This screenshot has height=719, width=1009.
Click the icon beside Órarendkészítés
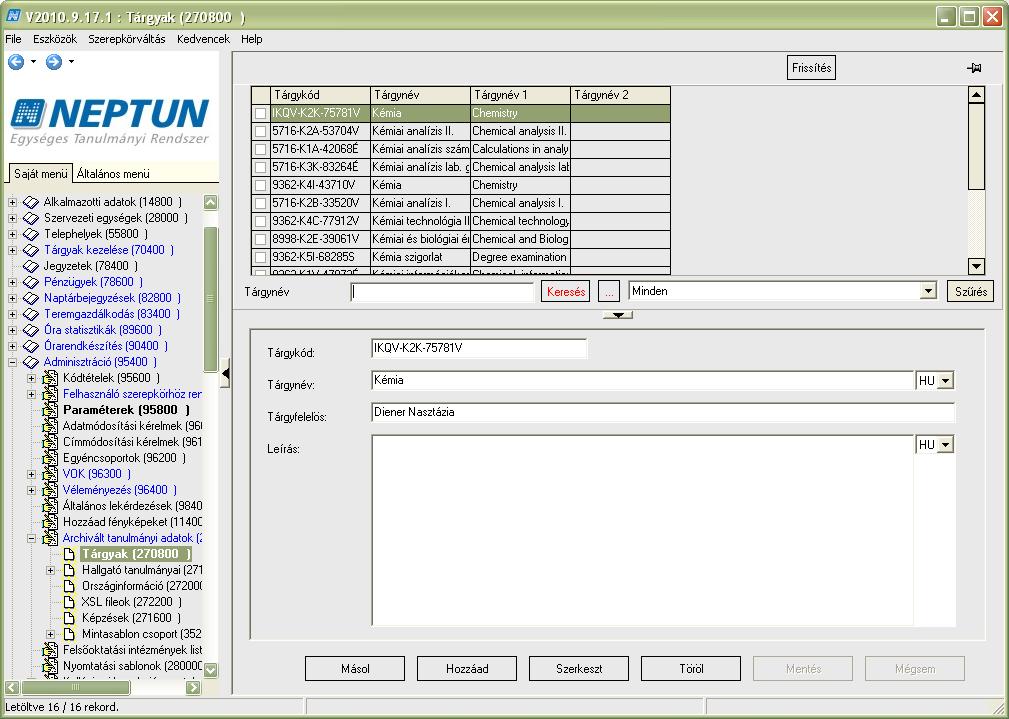[x=31, y=346]
